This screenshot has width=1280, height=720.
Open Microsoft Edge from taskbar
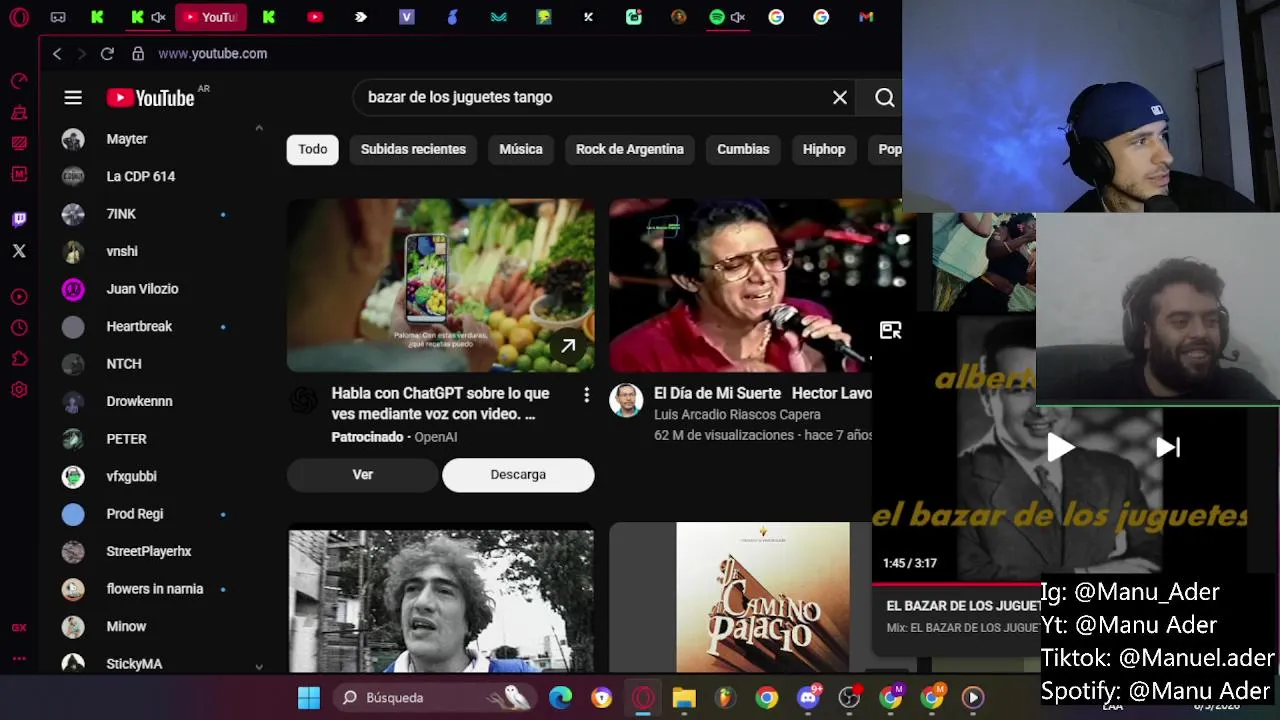pos(560,697)
